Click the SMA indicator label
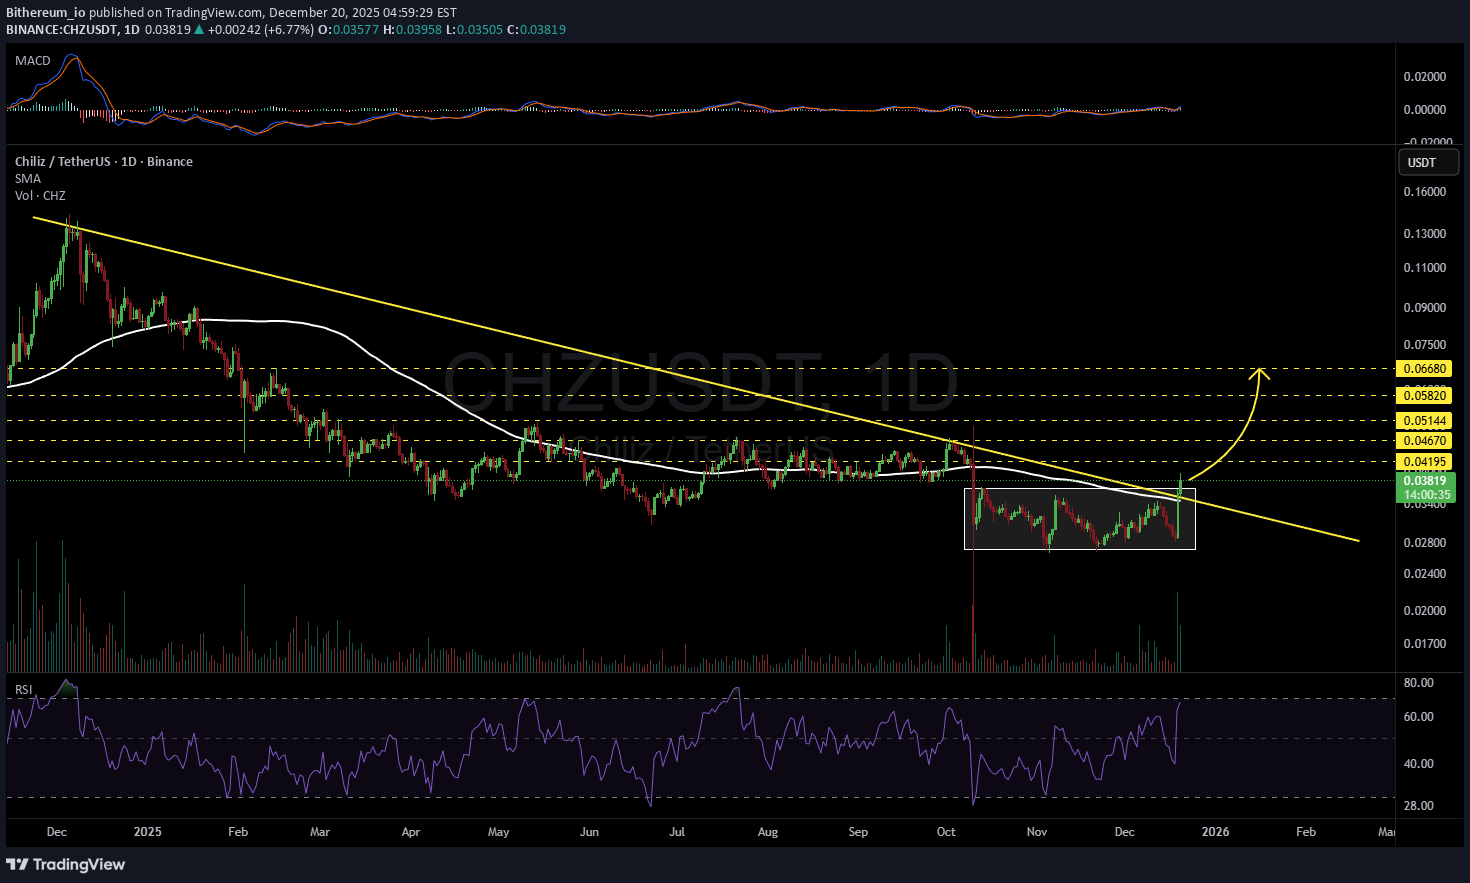The width and height of the screenshot is (1470, 883). click(28, 179)
